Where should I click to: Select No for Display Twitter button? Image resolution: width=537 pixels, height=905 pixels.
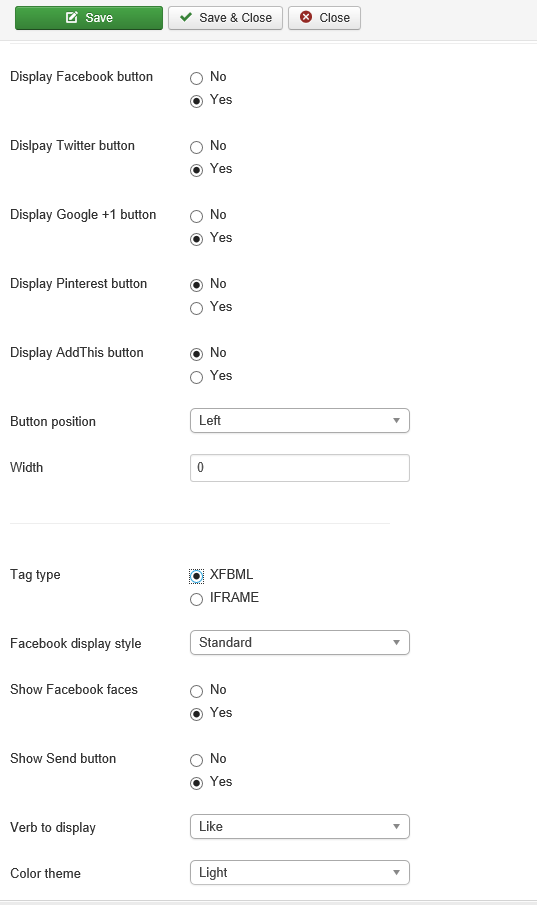coord(196,147)
